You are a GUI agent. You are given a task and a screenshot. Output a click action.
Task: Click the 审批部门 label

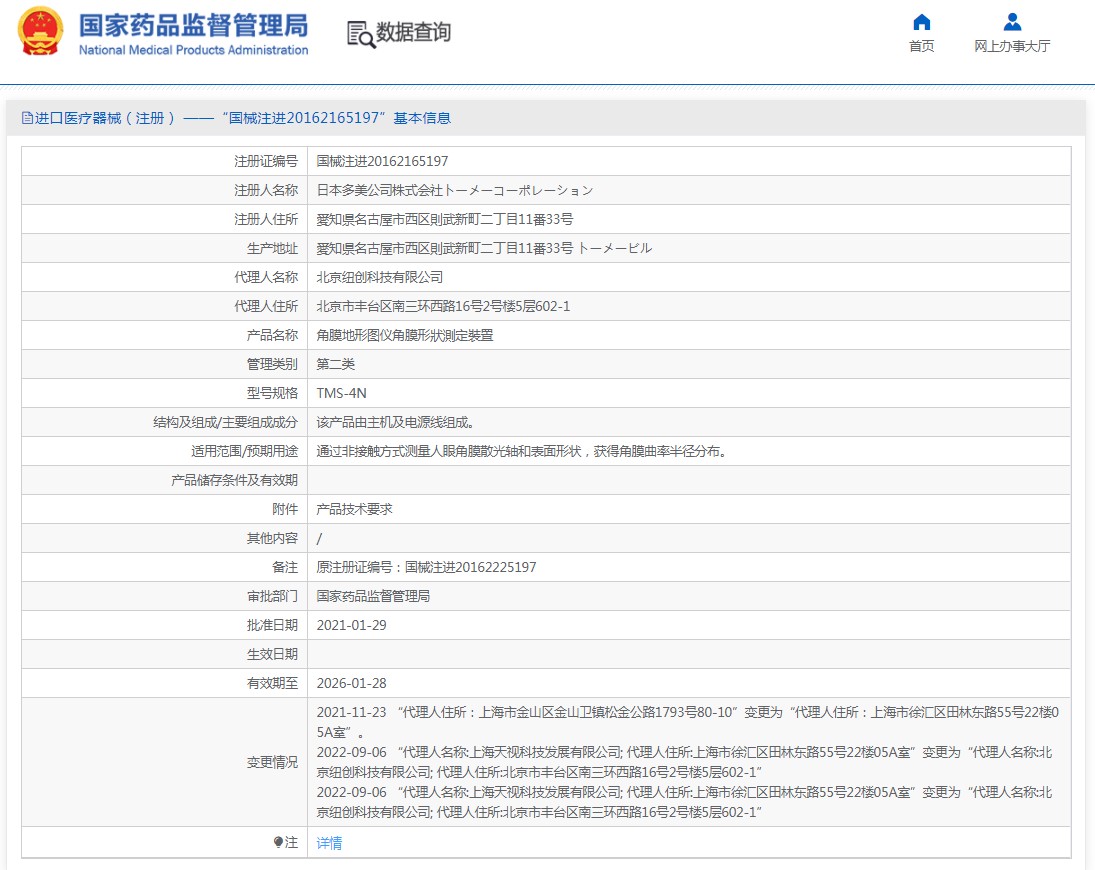click(x=272, y=596)
